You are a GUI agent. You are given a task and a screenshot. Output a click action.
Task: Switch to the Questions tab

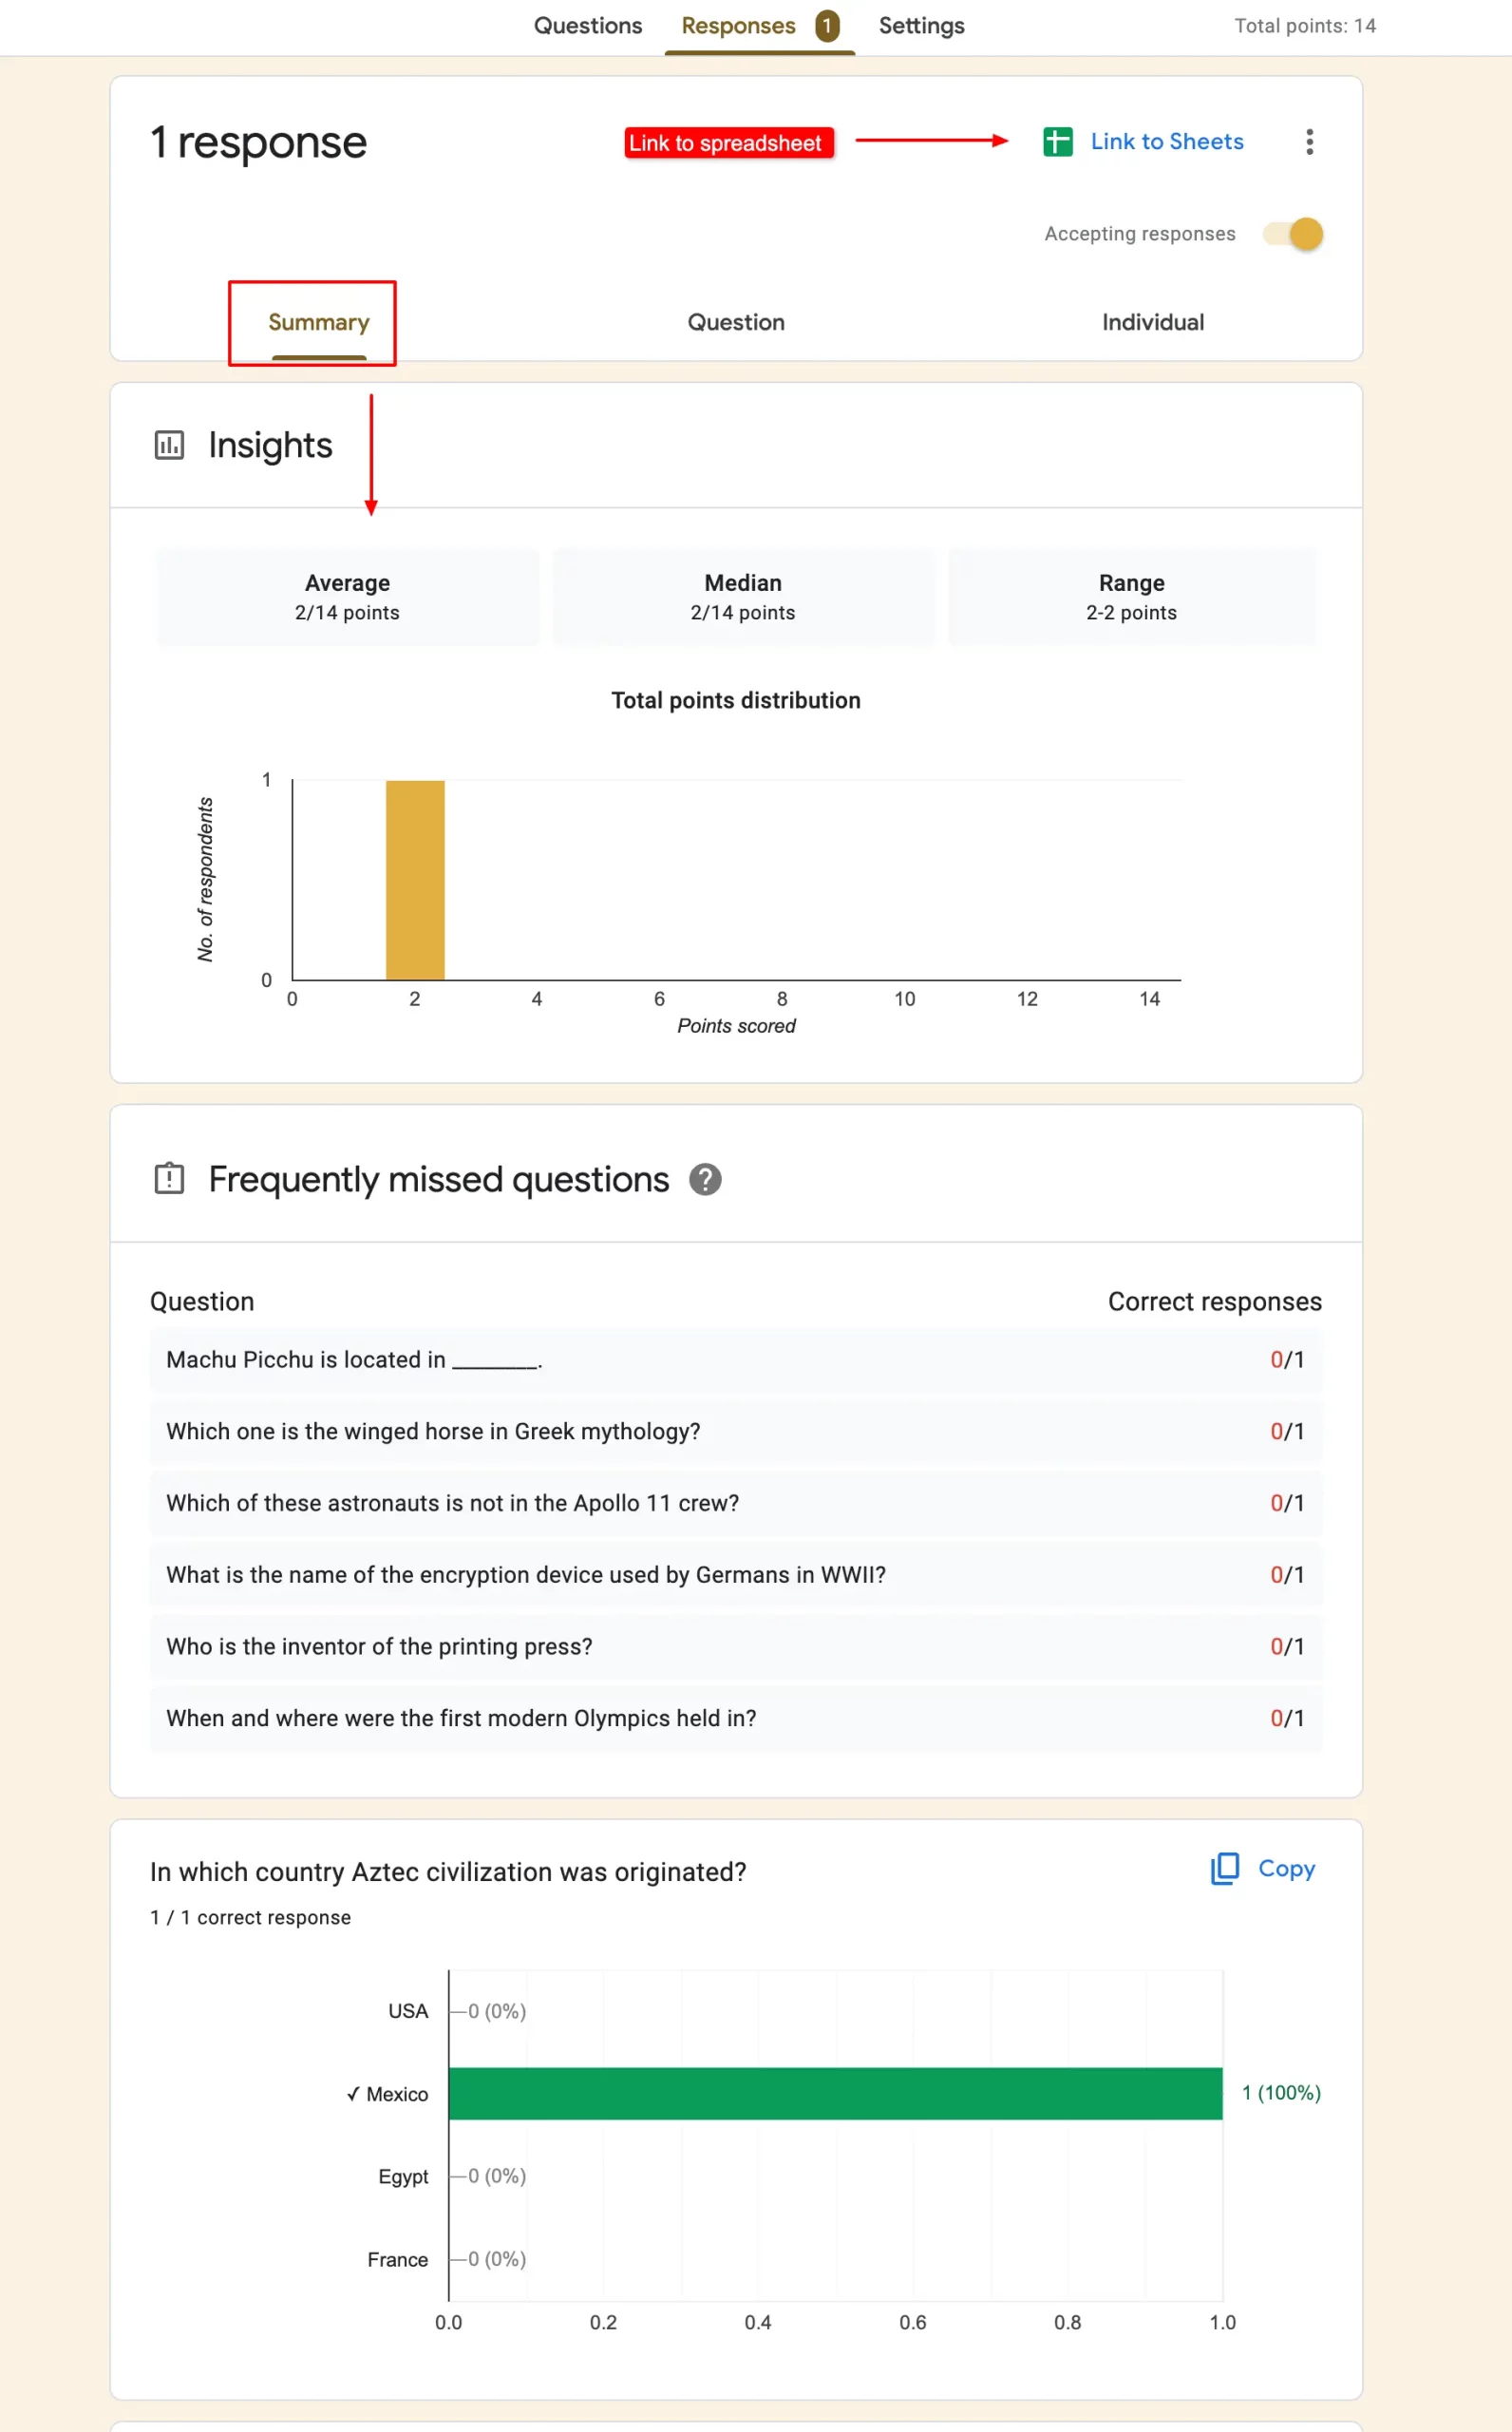pos(588,25)
